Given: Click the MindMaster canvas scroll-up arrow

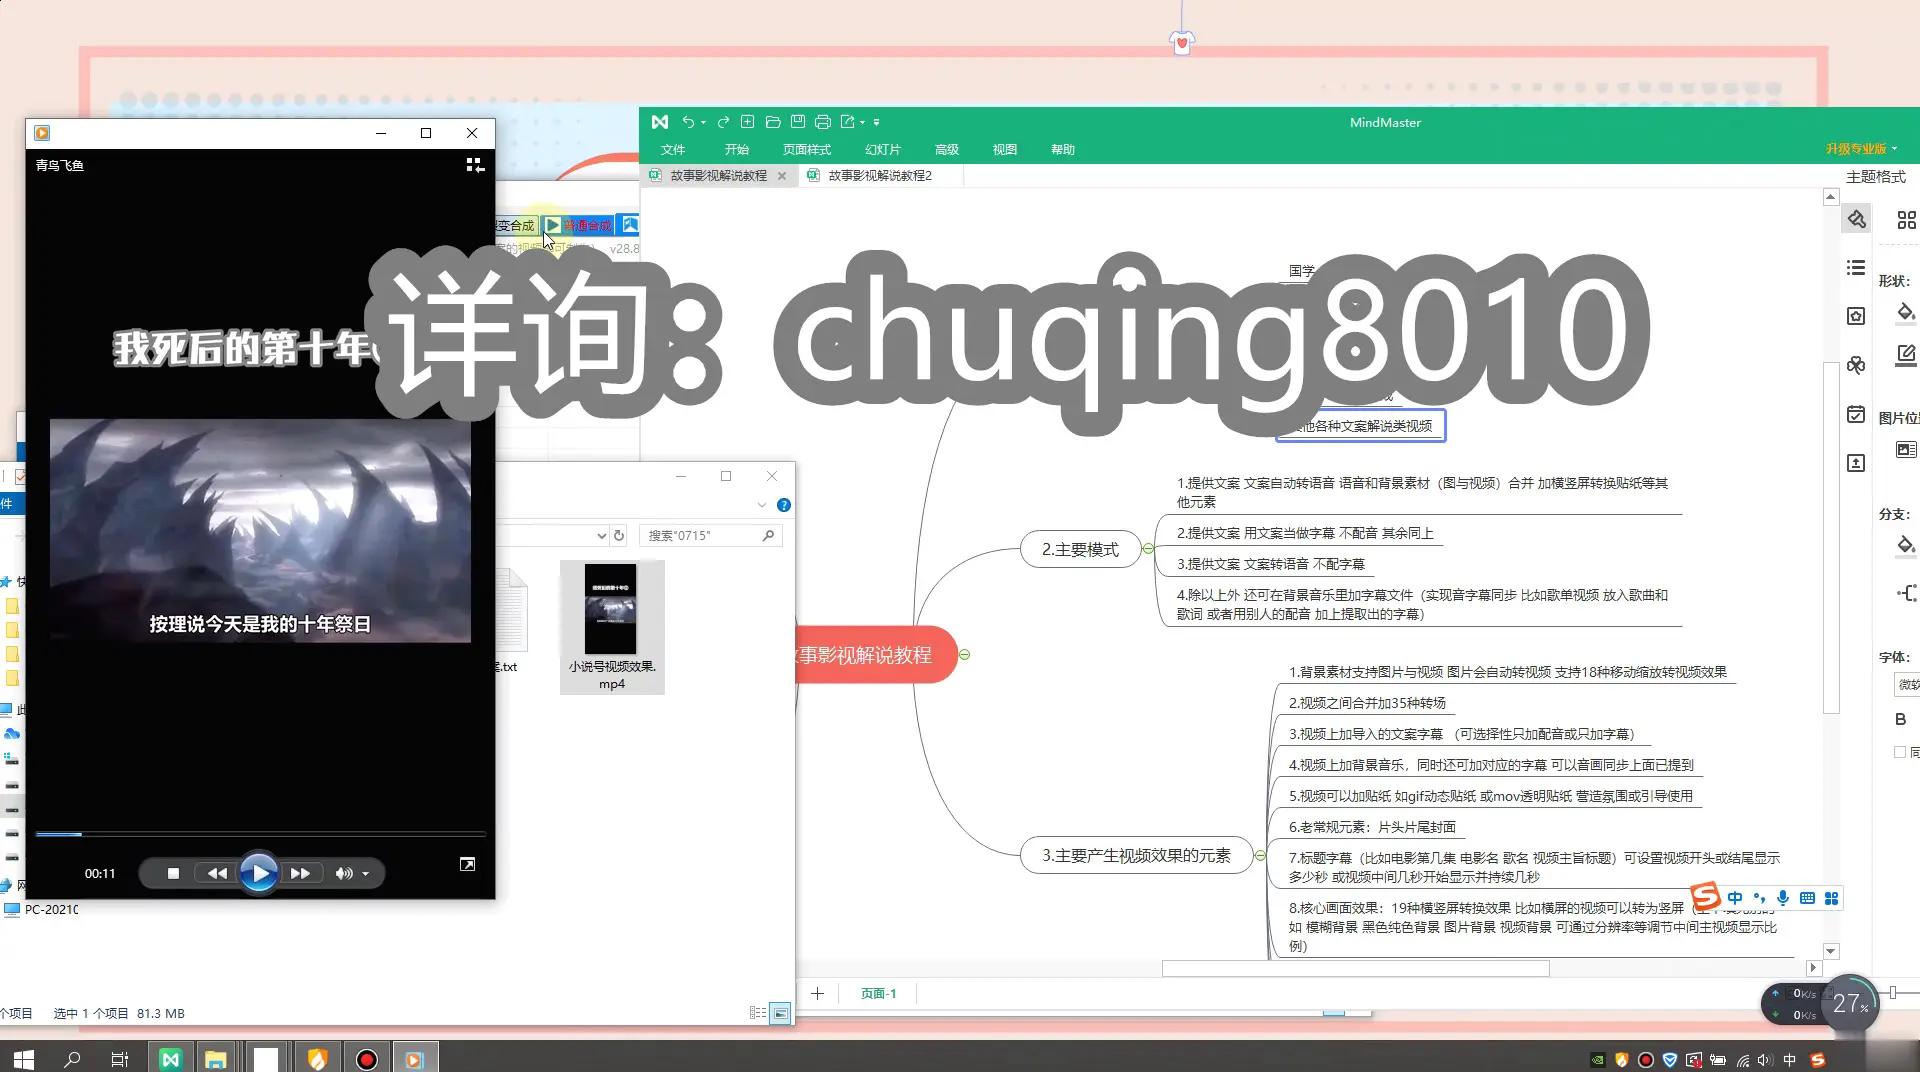Looking at the screenshot, I should point(1831,197).
